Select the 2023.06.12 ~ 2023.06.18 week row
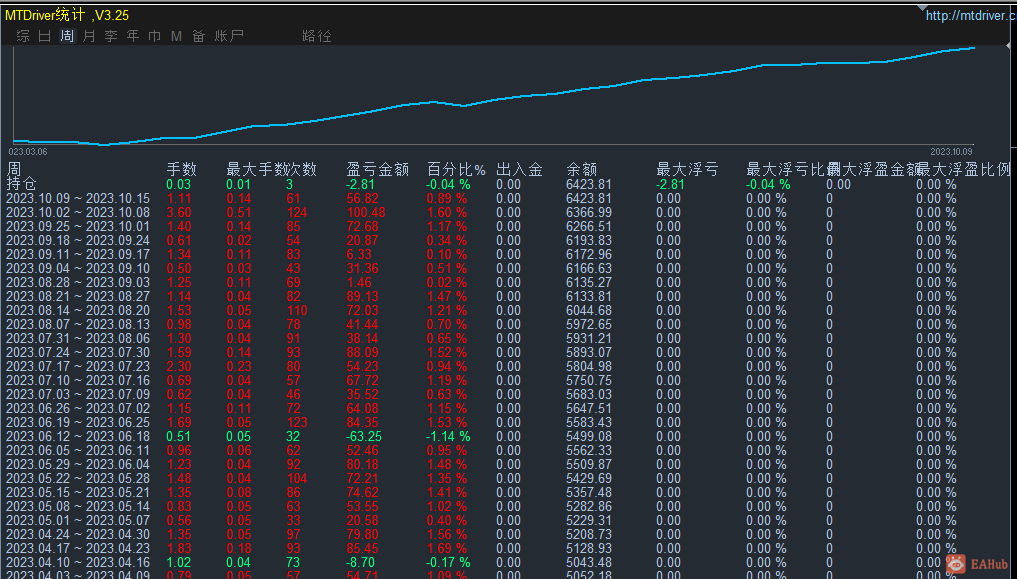 78,436
